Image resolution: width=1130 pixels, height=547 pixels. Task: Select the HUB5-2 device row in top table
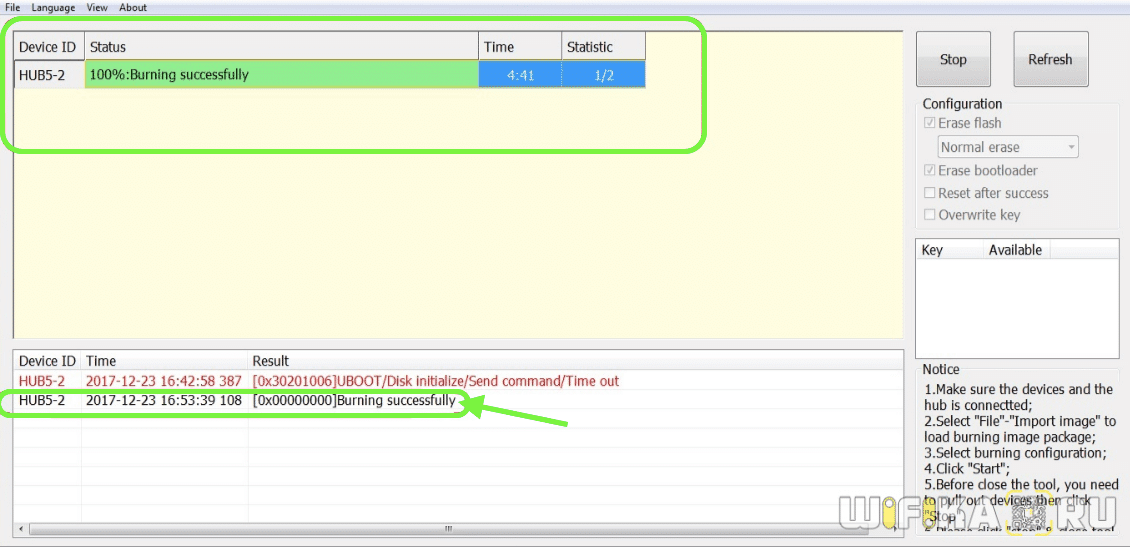[48, 75]
